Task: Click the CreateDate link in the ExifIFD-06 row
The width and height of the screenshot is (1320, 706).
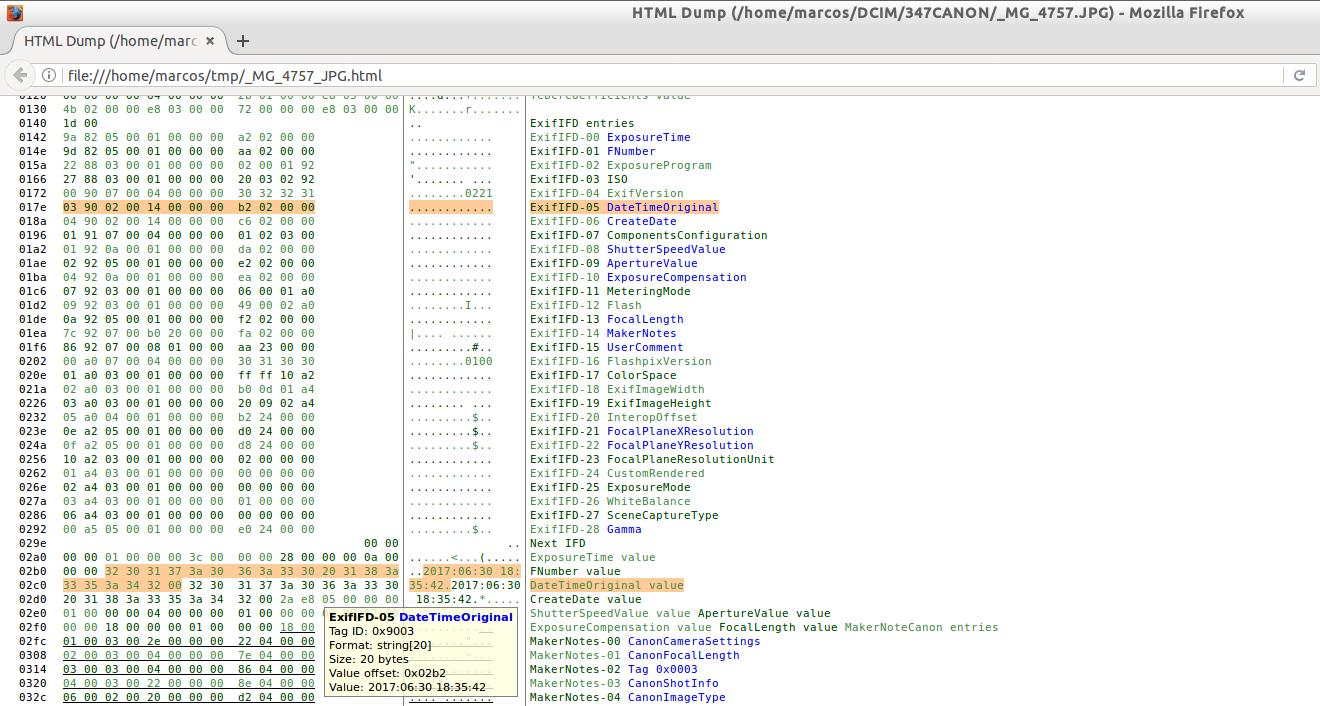Action: point(642,222)
